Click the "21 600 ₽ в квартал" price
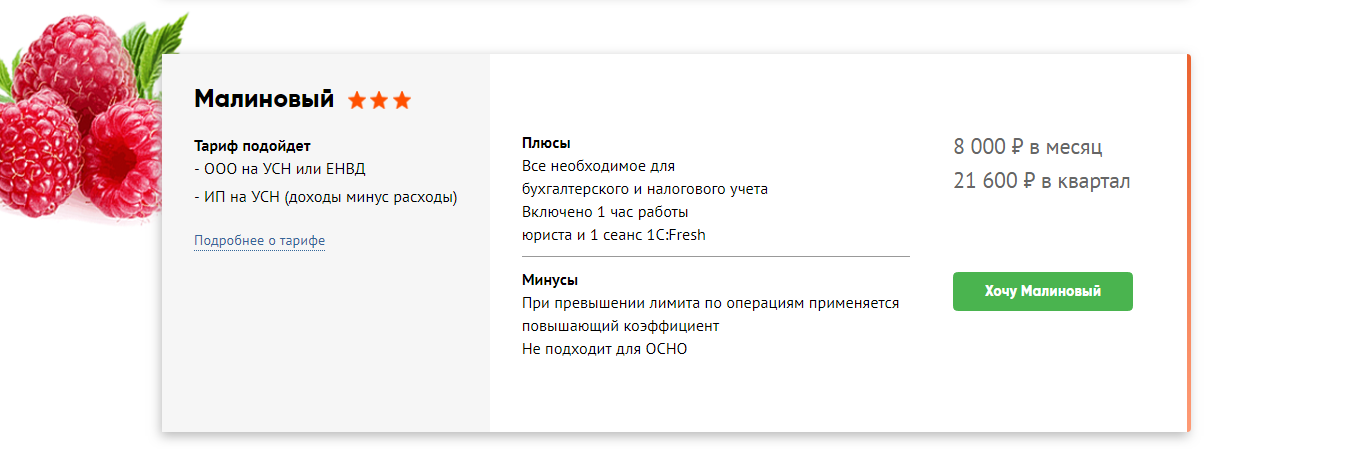 pos(1041,181)
